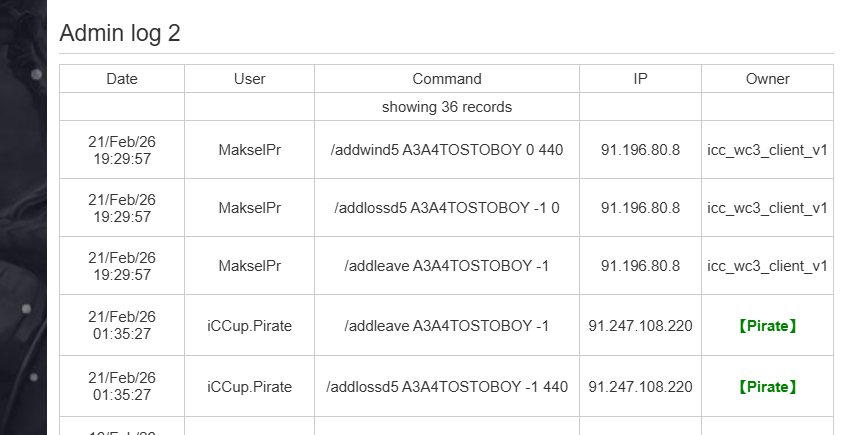854x435 pixels.
Task: Select the /addlossd5 A3A4TOSTOBOY -1 440 command
Action: tap(447, 386)
